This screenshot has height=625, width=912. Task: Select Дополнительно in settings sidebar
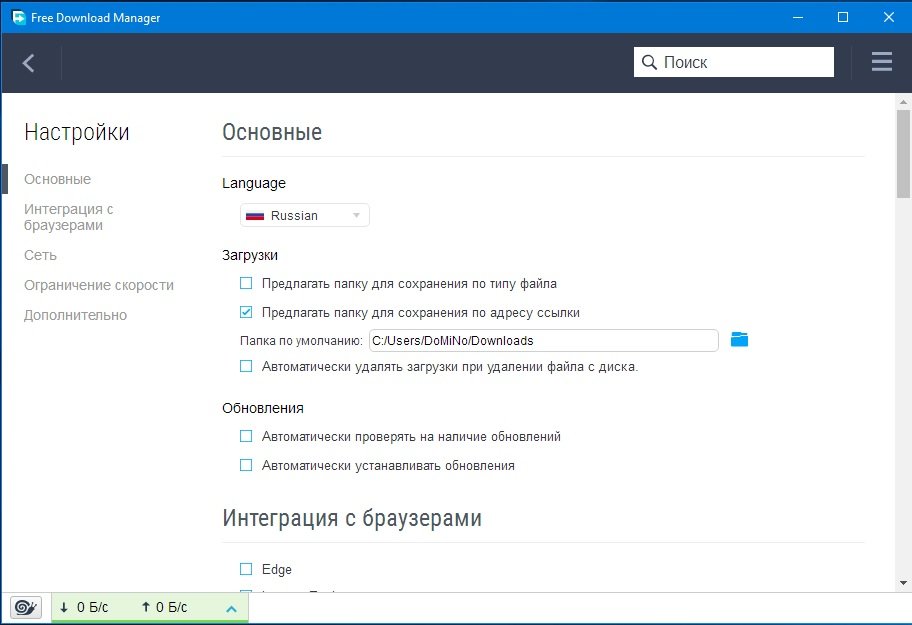click(75, 315)
